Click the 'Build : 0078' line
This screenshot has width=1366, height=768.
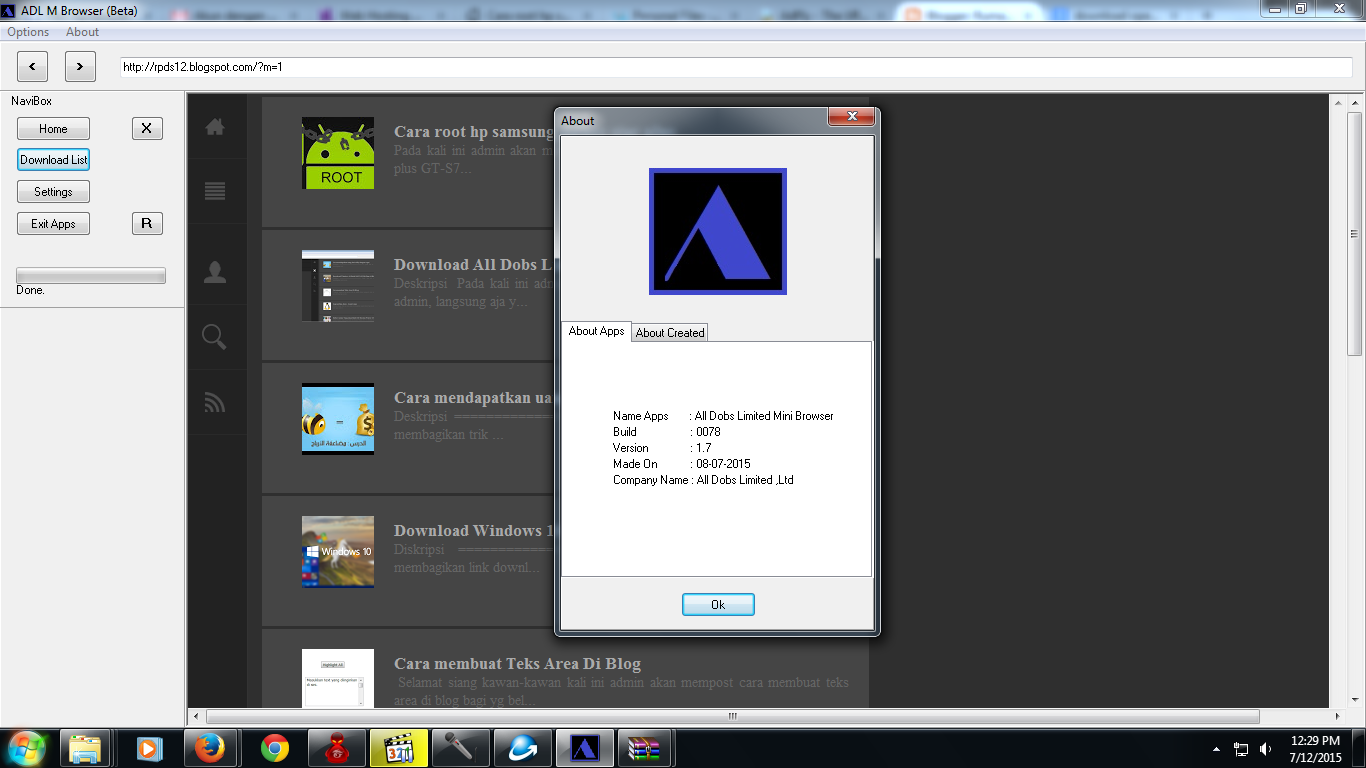[667, 432]
